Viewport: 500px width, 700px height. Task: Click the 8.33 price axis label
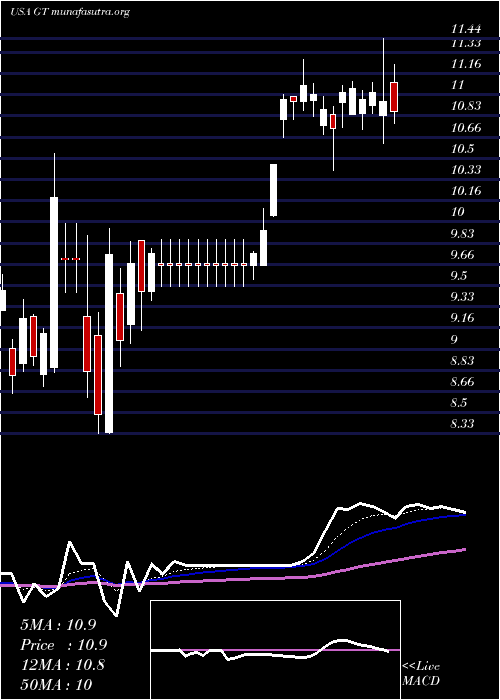coord(462,424)
